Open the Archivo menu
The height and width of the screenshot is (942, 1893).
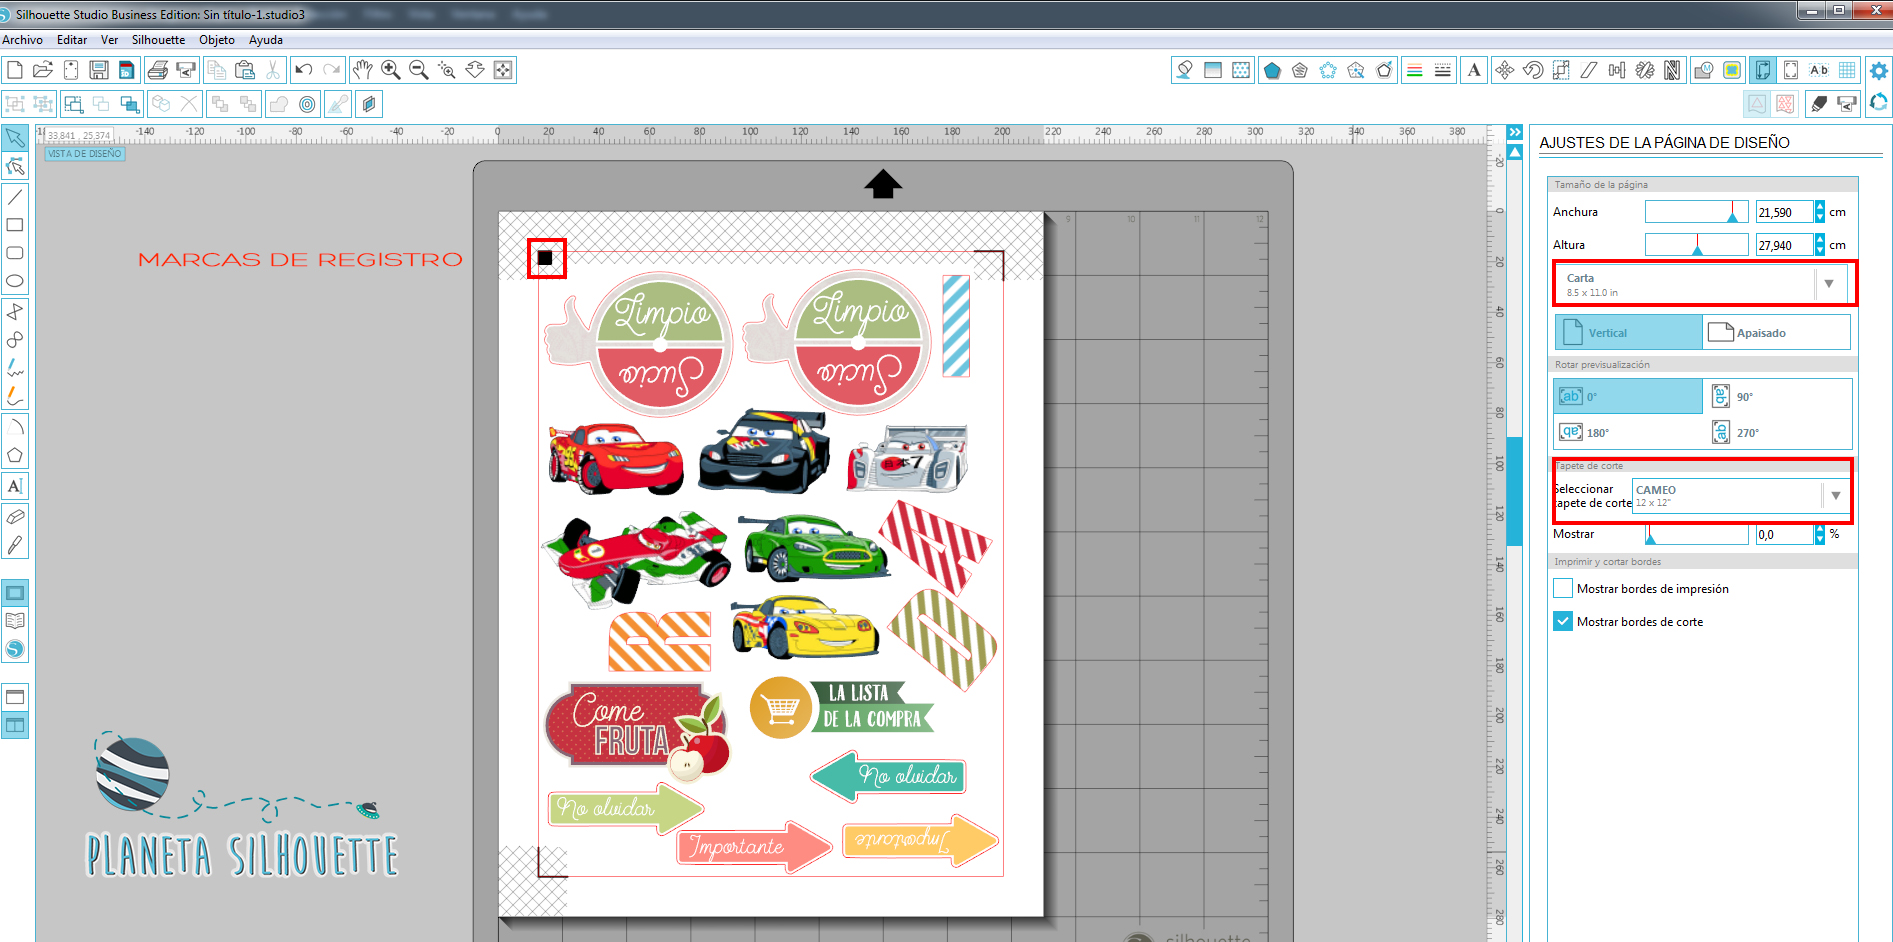pos(22,40)
